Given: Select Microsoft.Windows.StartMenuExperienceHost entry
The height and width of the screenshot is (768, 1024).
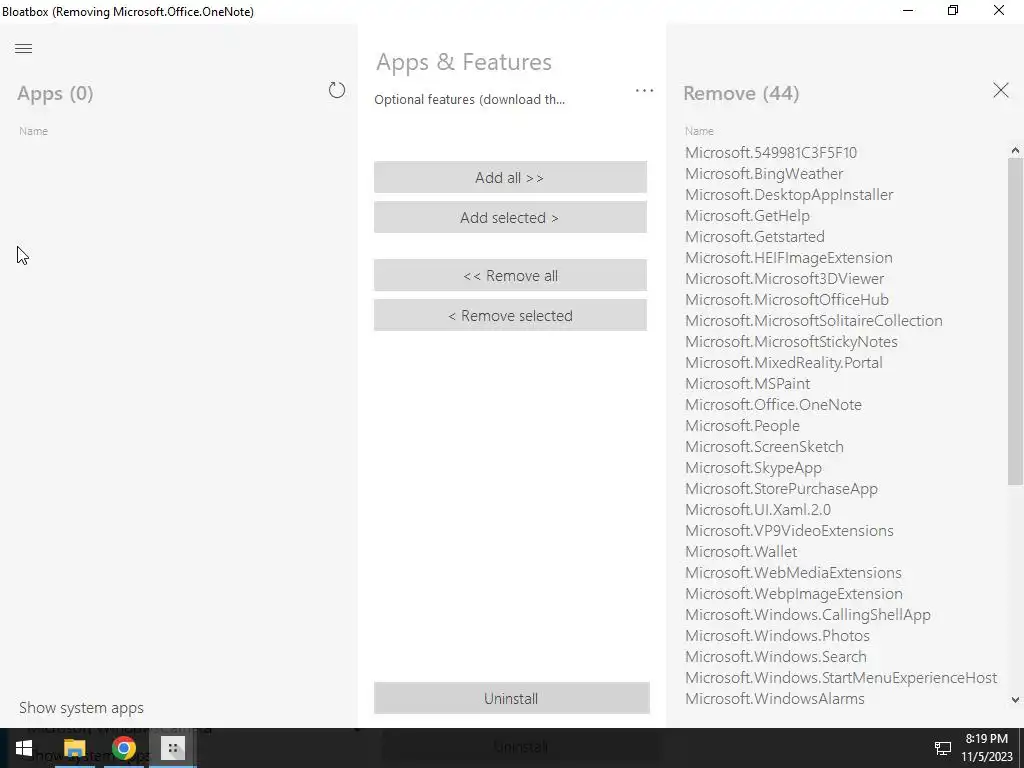Looking at the screenshot, I should point(841,677).
